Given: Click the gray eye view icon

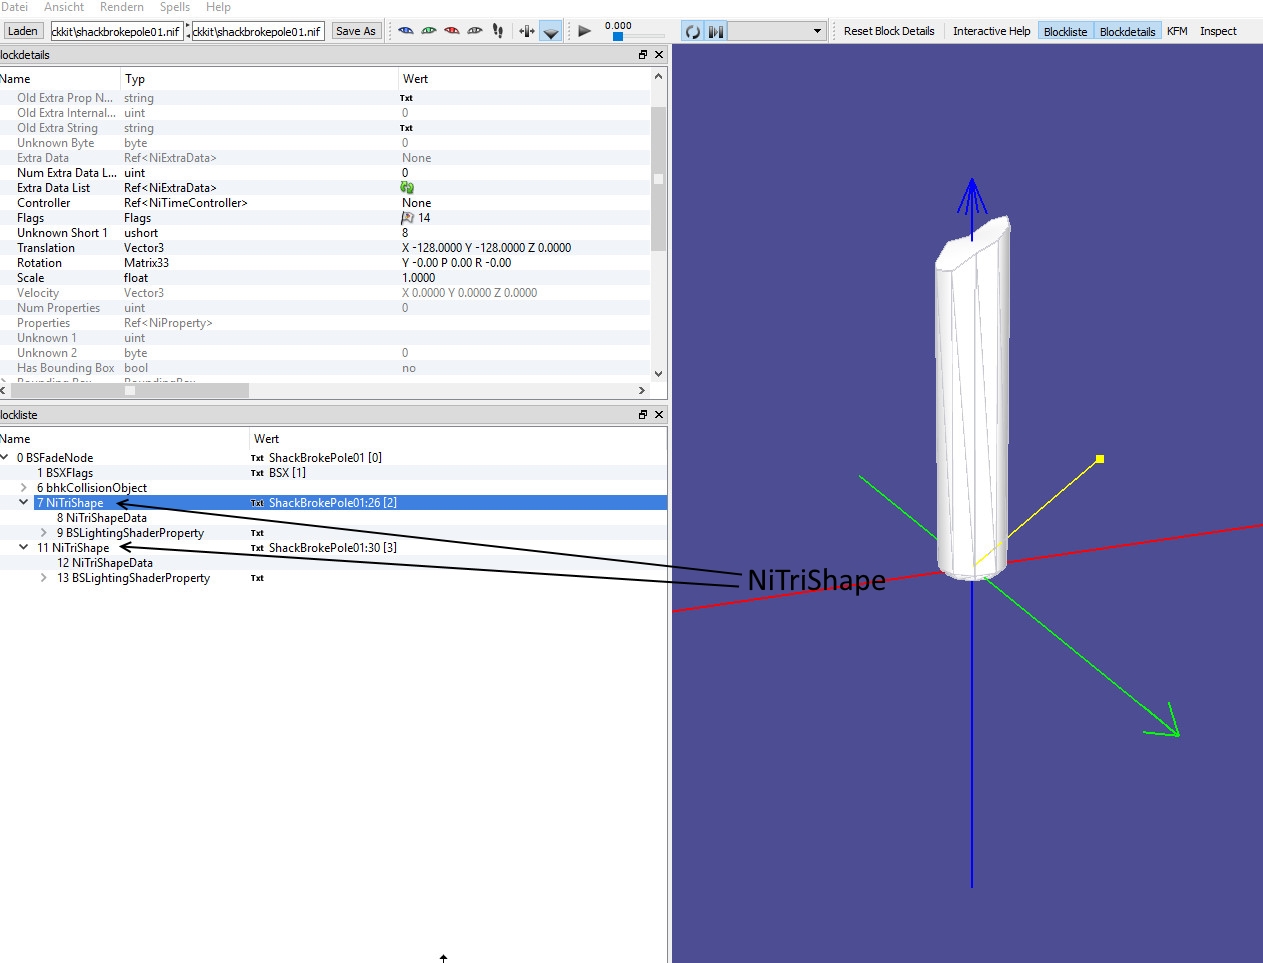Looking at the screenshot, I should [x=475, y=31].
